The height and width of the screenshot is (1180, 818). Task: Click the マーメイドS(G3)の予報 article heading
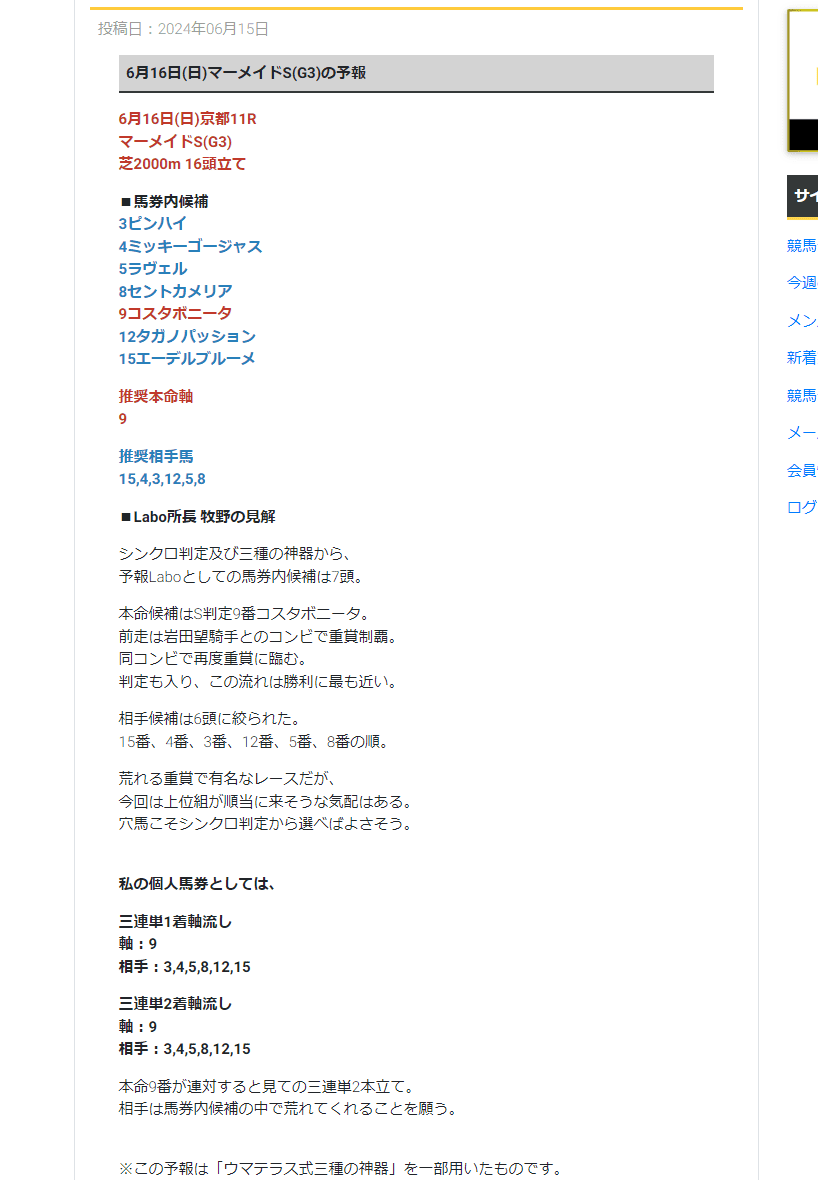(246, 73)
